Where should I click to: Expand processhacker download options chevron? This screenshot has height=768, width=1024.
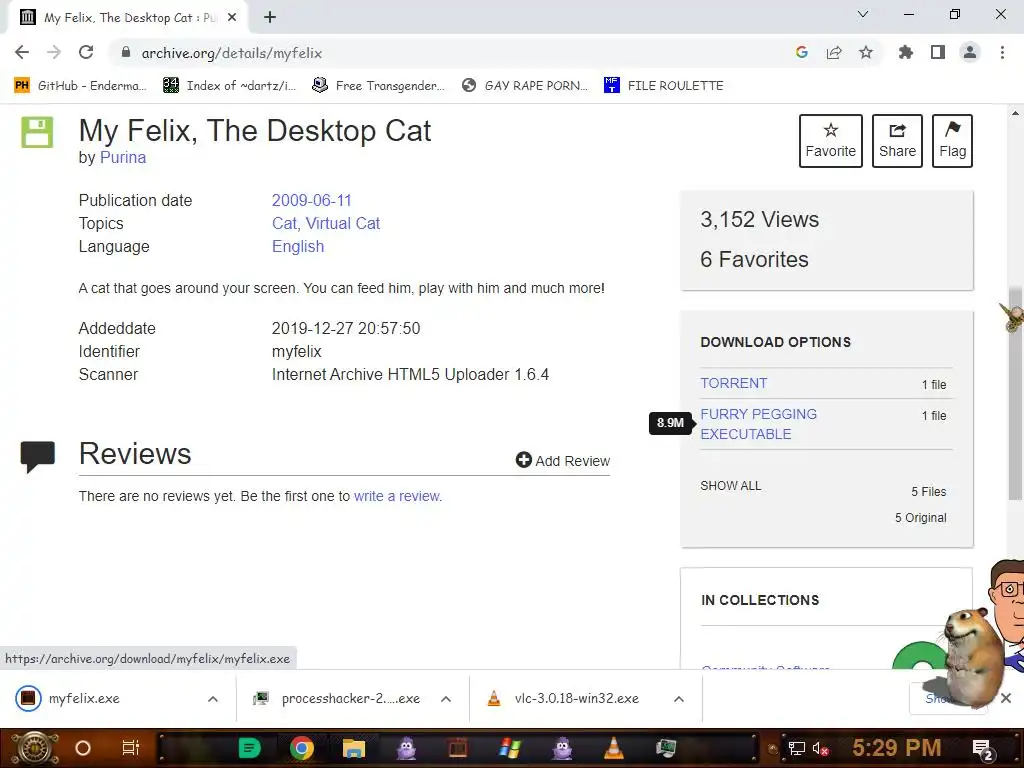point(446,699)
